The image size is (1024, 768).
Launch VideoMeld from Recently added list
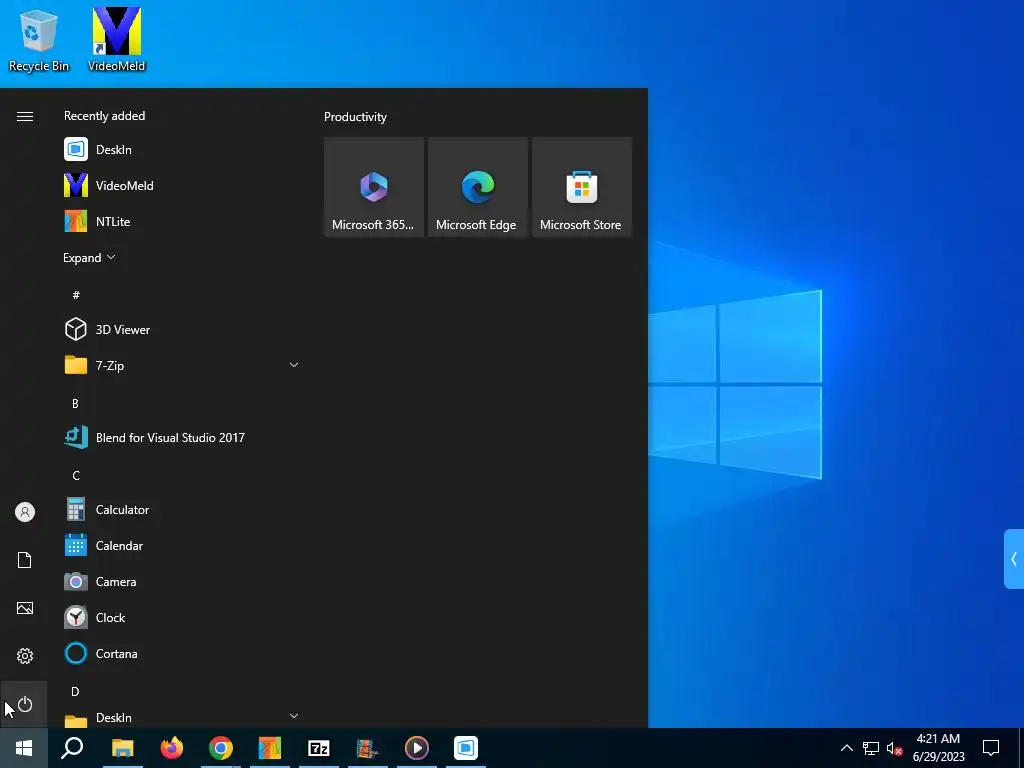tap(182, 185)
